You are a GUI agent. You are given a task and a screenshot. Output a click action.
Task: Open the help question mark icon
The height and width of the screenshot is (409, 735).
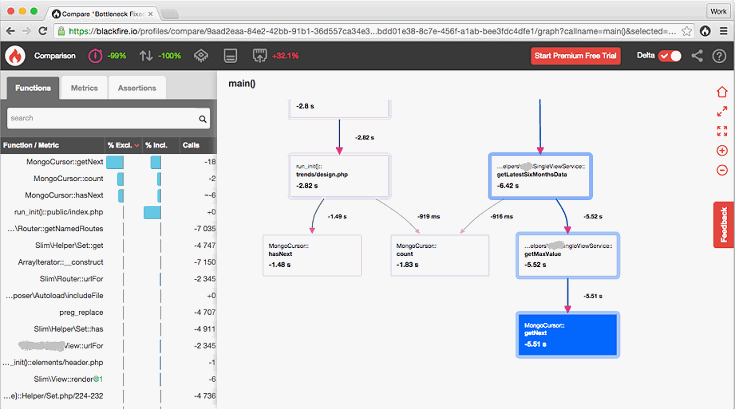(x=718, y=56)
